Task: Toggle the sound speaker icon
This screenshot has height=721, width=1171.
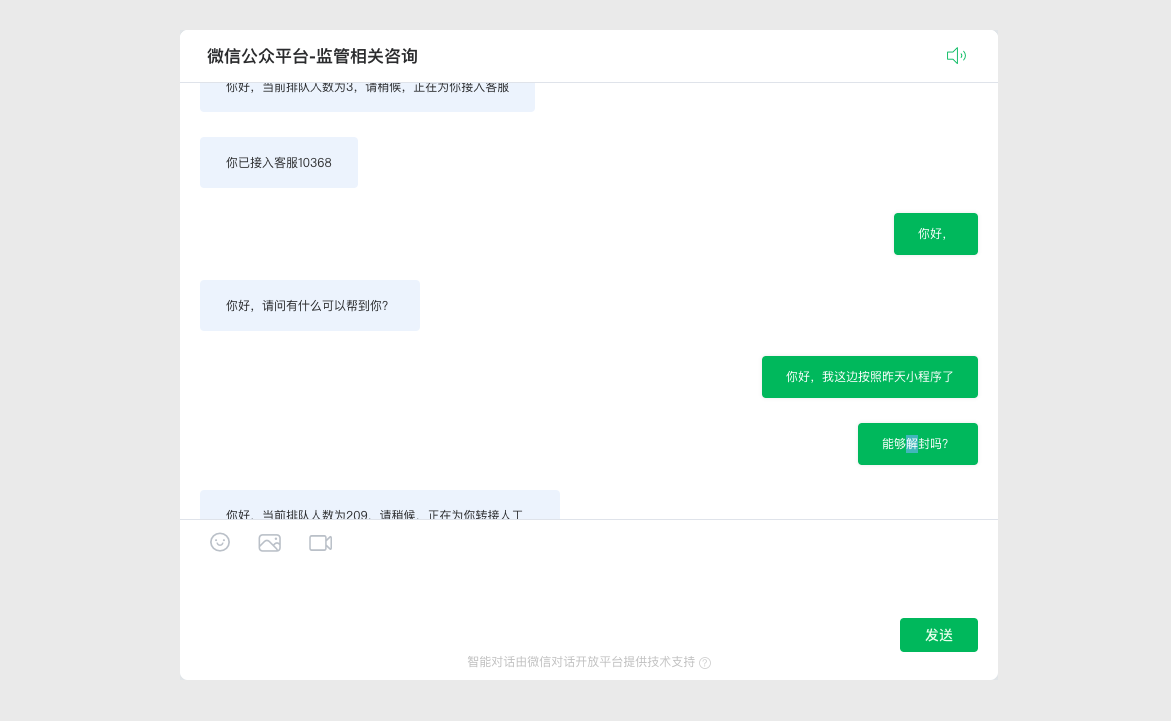Action: 956,56
